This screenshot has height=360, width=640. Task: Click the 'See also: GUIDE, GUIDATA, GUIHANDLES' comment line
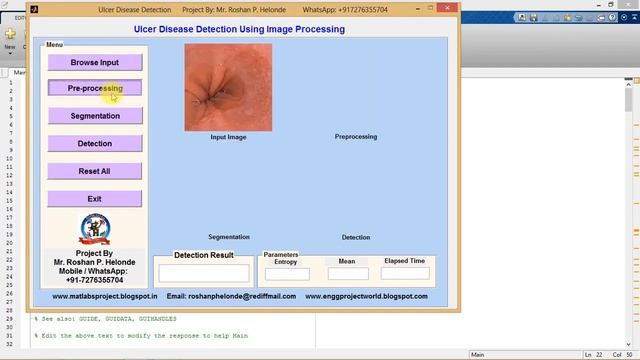pyautogui.click(x=105, y=319)
